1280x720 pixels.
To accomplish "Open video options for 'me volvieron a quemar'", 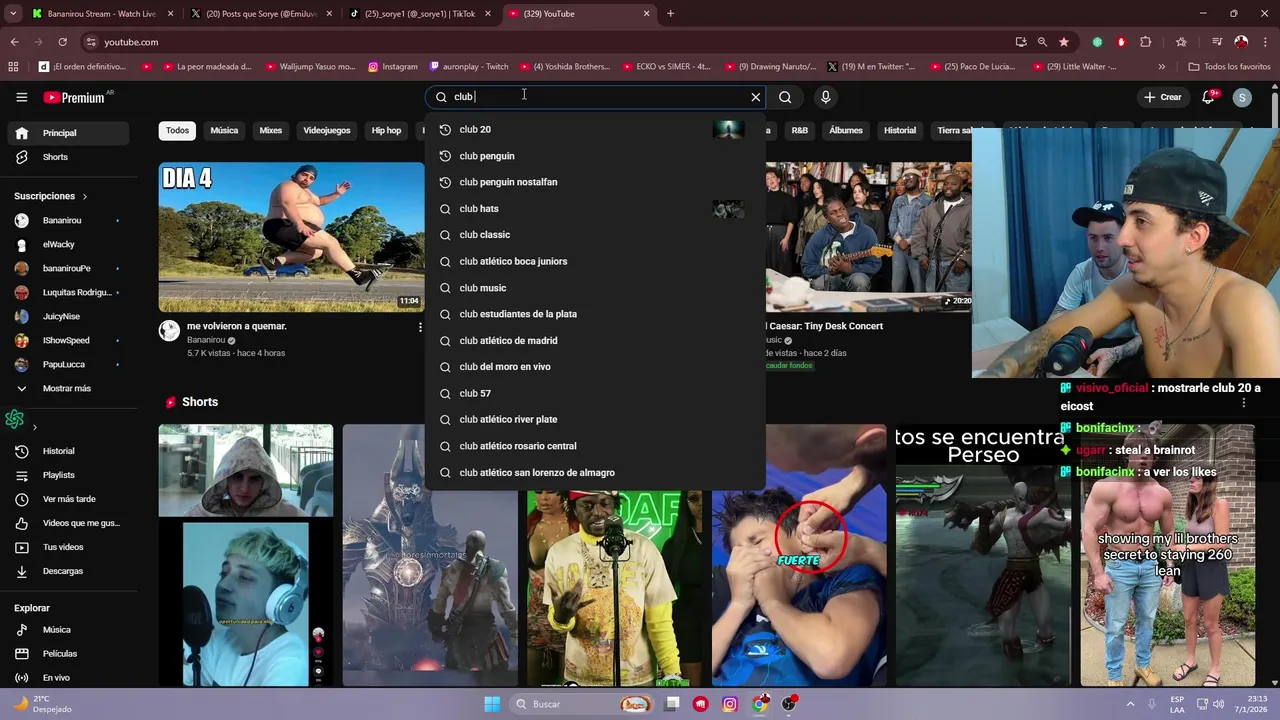I will click(x=419, y=327).
